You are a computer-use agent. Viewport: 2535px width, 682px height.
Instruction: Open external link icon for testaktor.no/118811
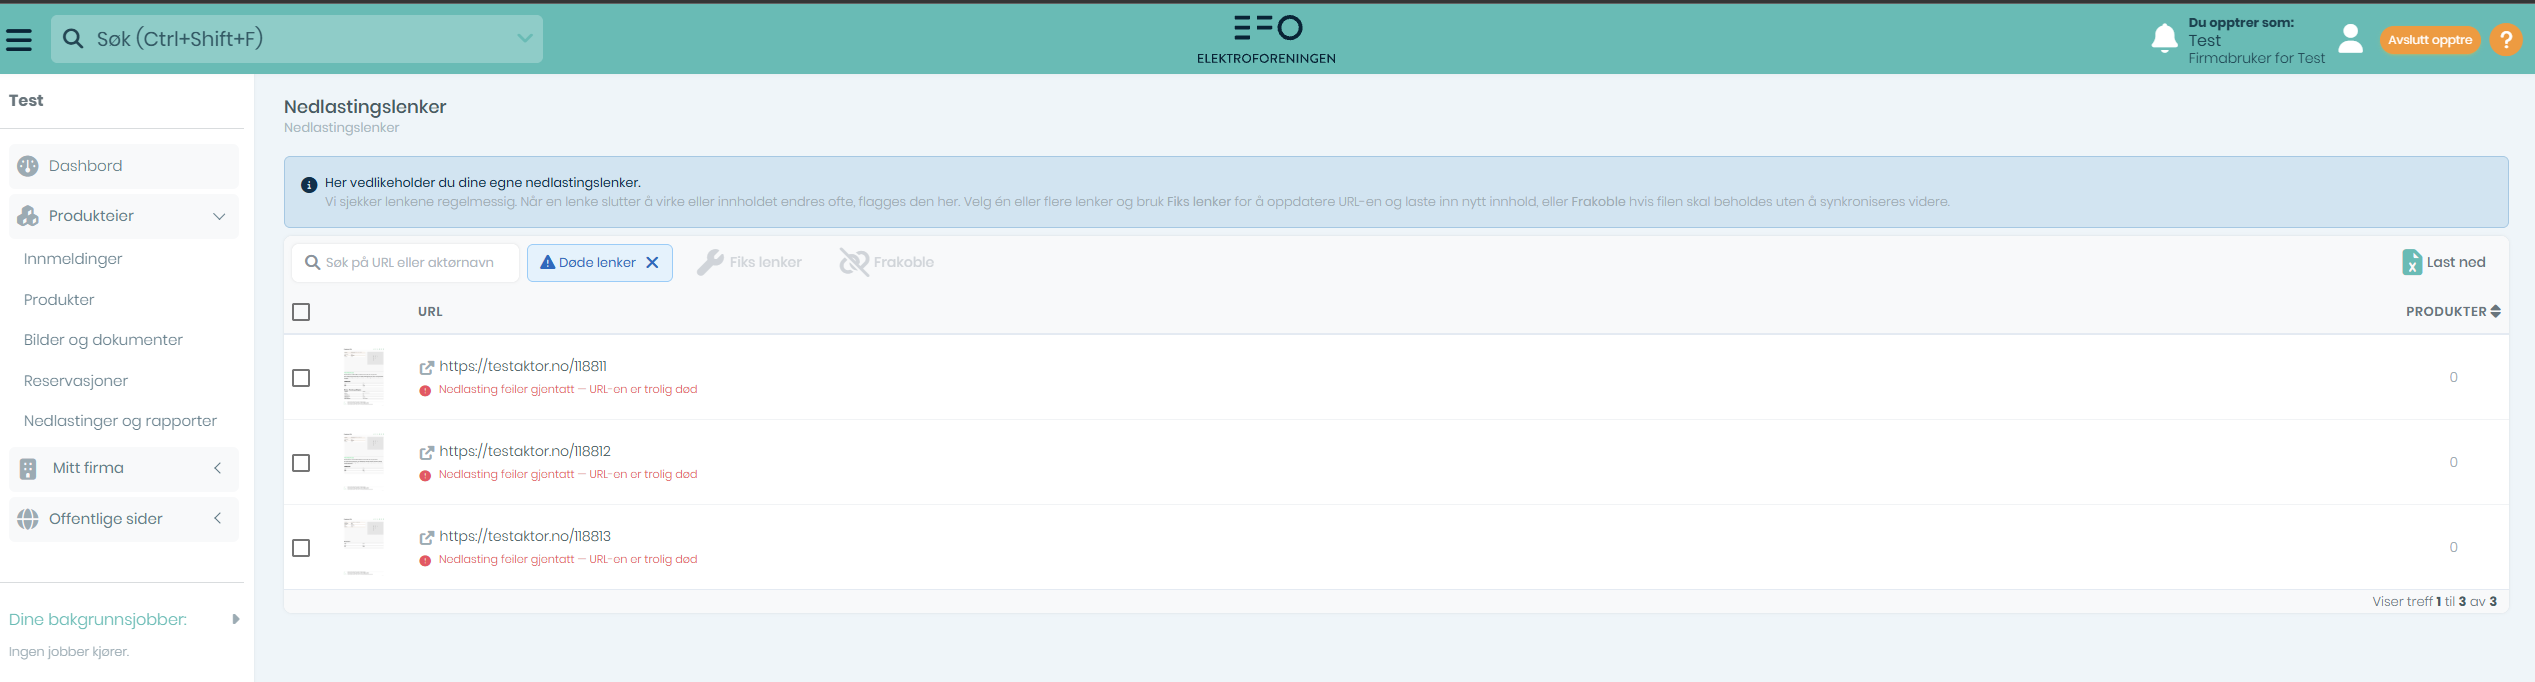tap(427, 367)
